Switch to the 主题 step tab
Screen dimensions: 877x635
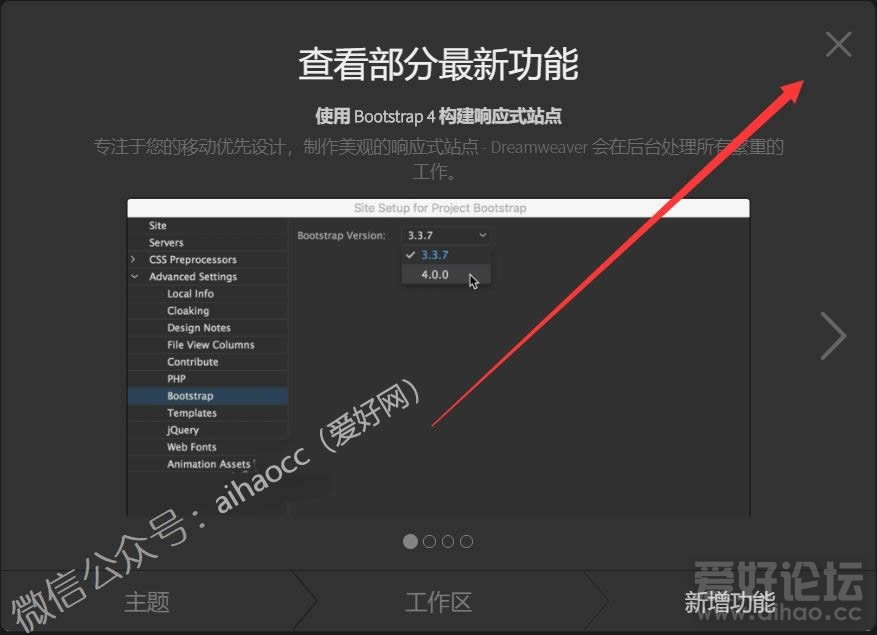[147, 602]
